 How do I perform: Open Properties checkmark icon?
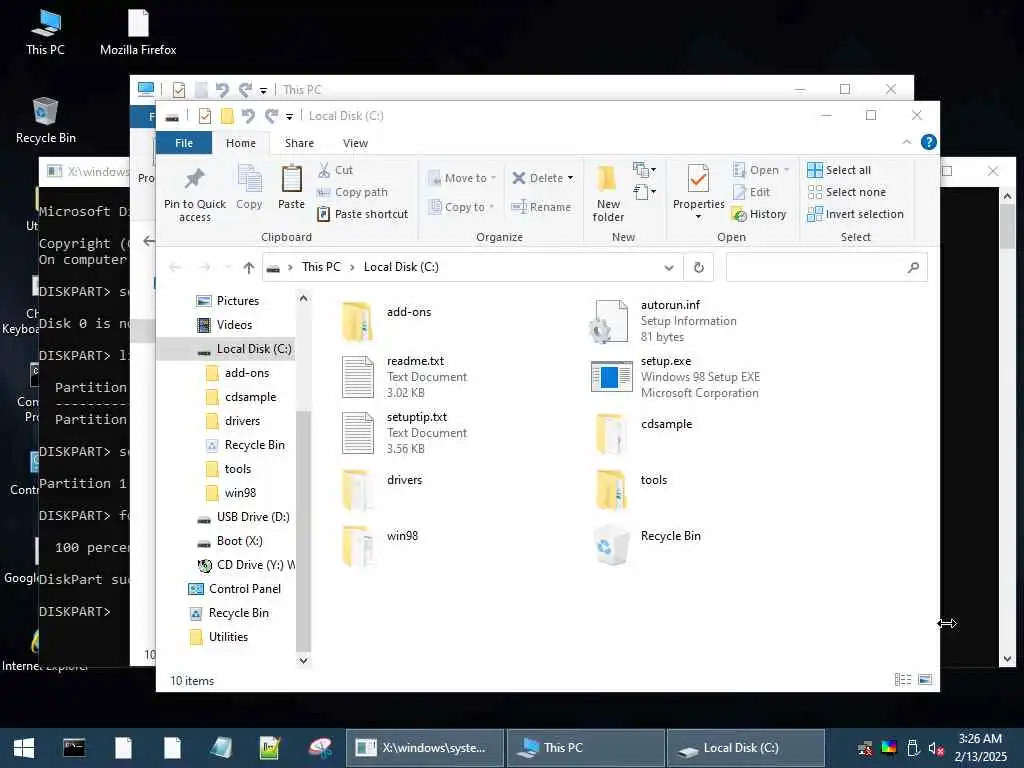[698, 178]
